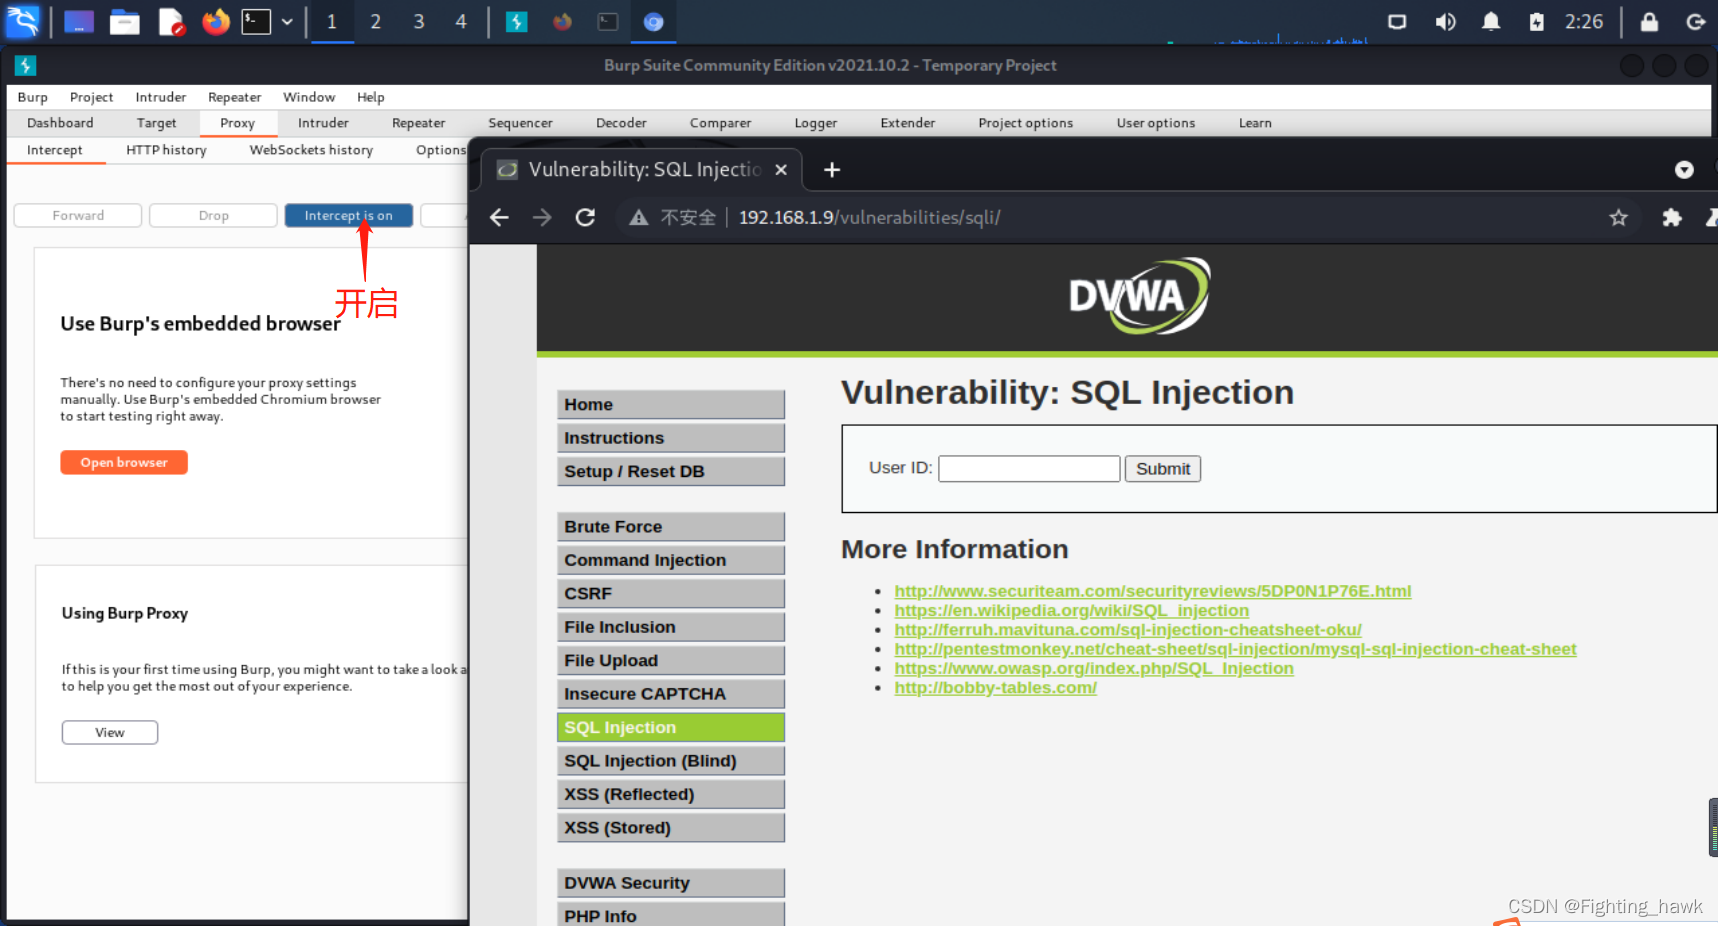Open the file manager taskbar icon
The width and height of the screenshot is (1718, 926).
click(124, 22)
